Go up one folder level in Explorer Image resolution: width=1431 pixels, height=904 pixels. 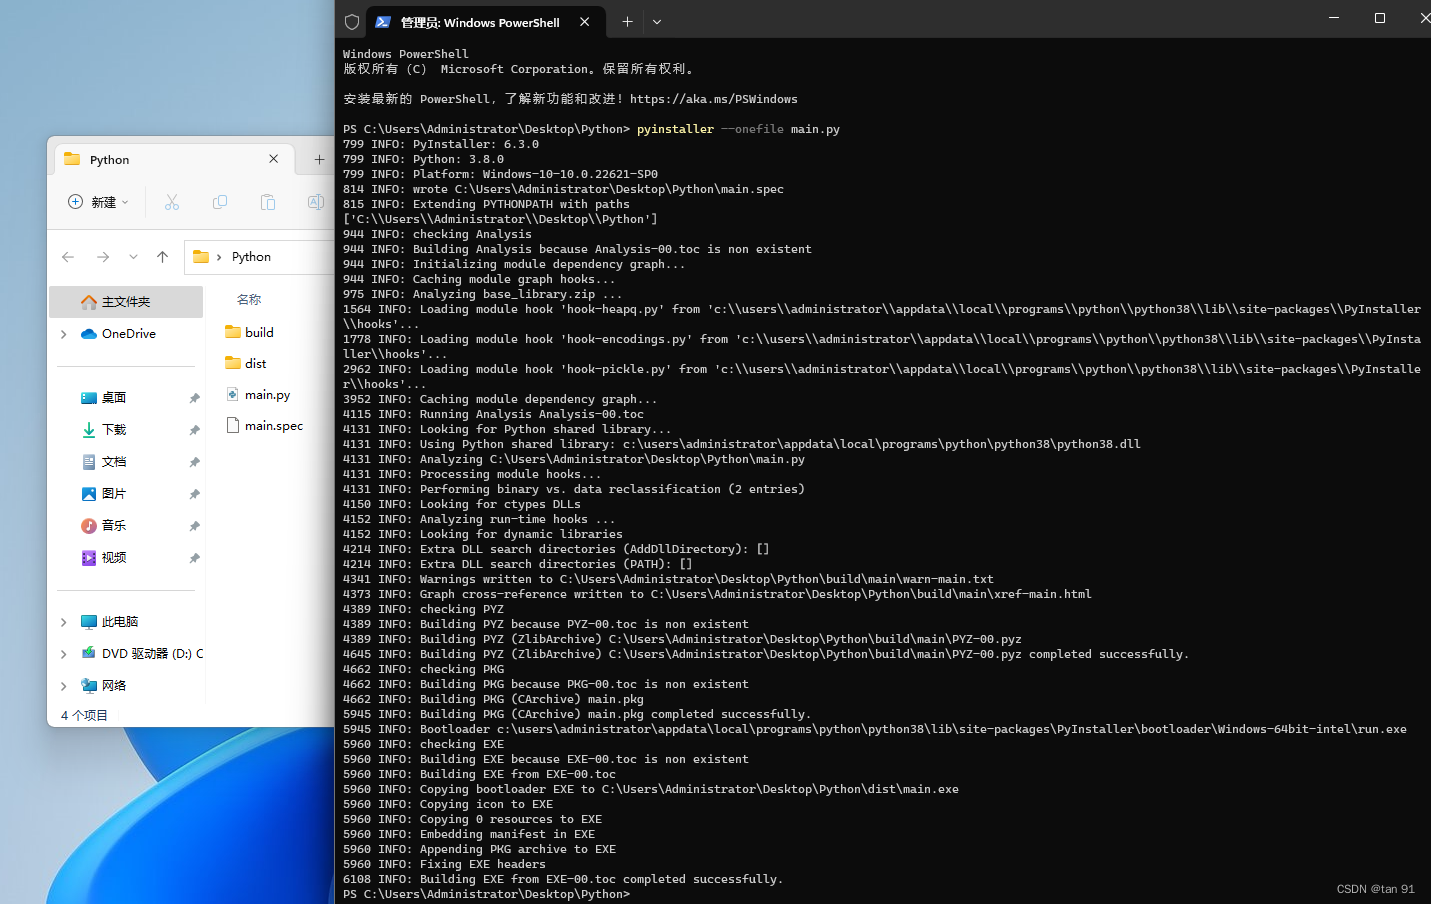coord(162,257)
